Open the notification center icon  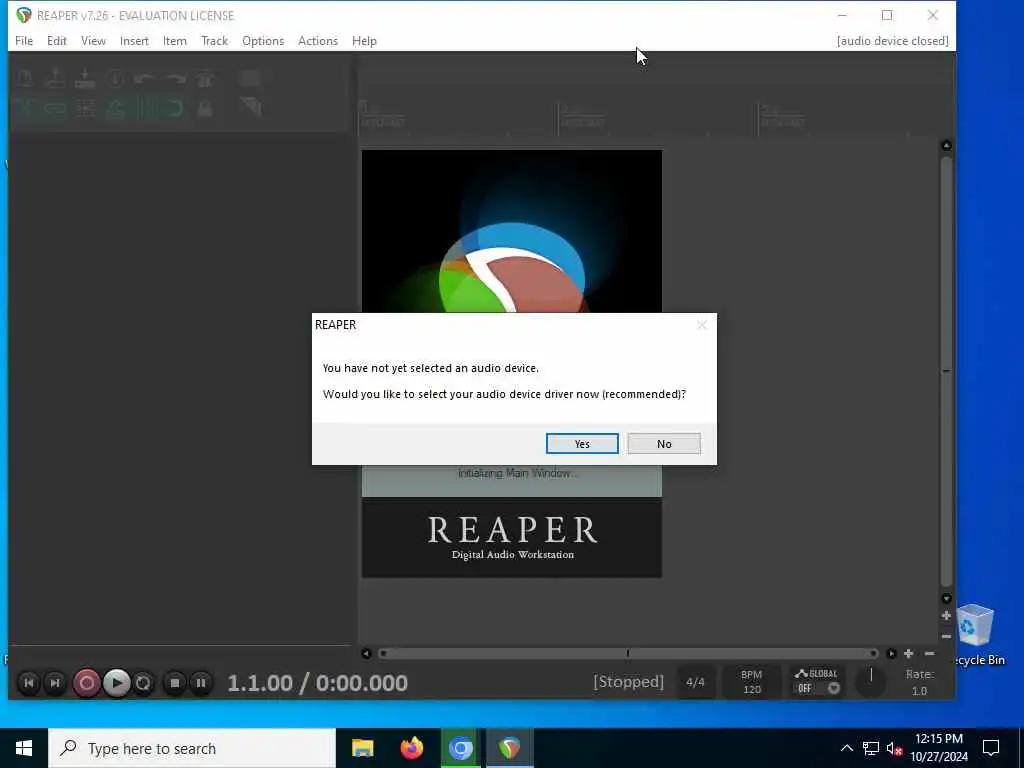coord(991,748)
